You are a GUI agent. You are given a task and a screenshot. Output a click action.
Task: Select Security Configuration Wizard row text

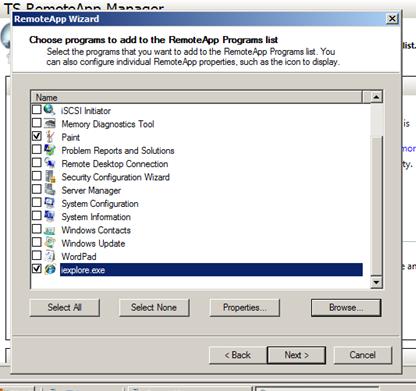[x=115, y=177]
